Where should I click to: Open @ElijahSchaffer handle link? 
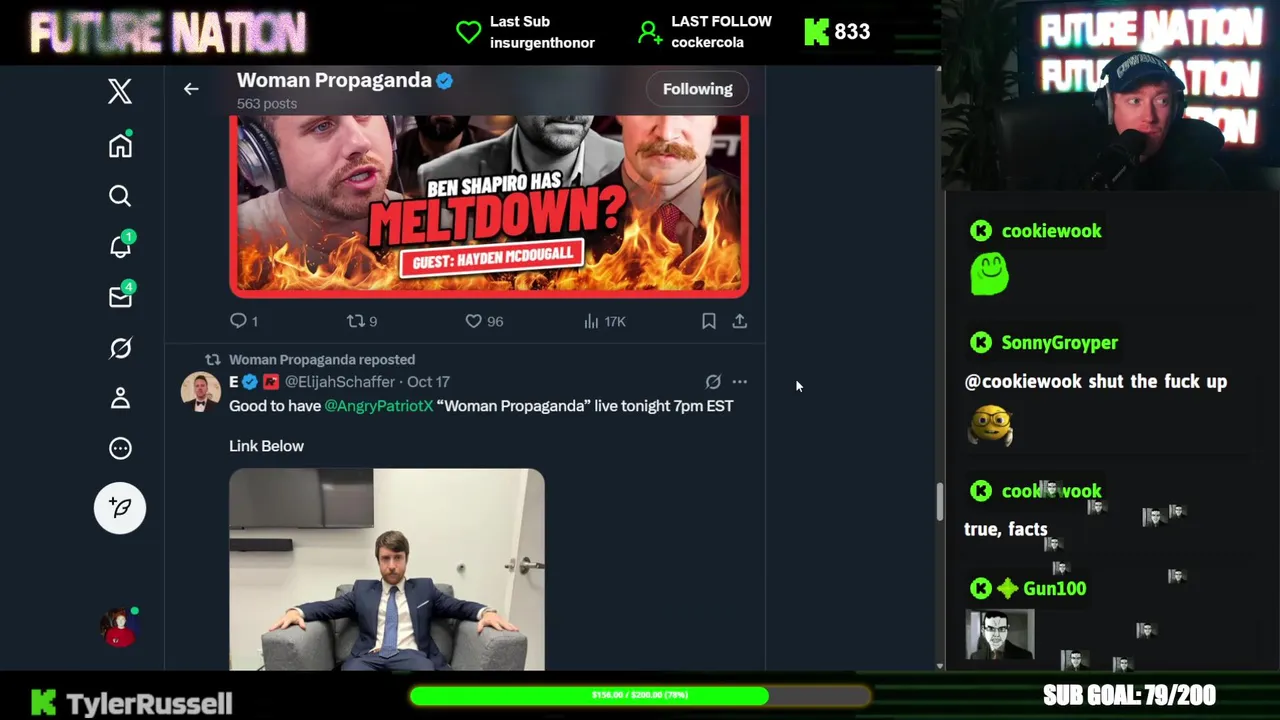340,382
